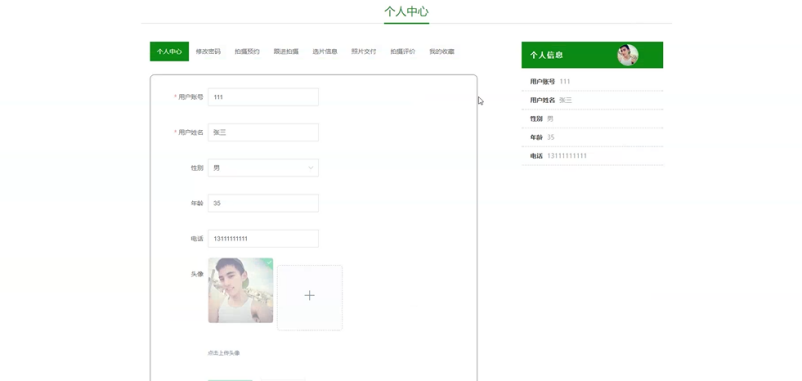The height and width of the screenshot is (381, 802).
Task: Click the 电话 13111111111 row in 个人信息
Action: click(x=592, y=155)
